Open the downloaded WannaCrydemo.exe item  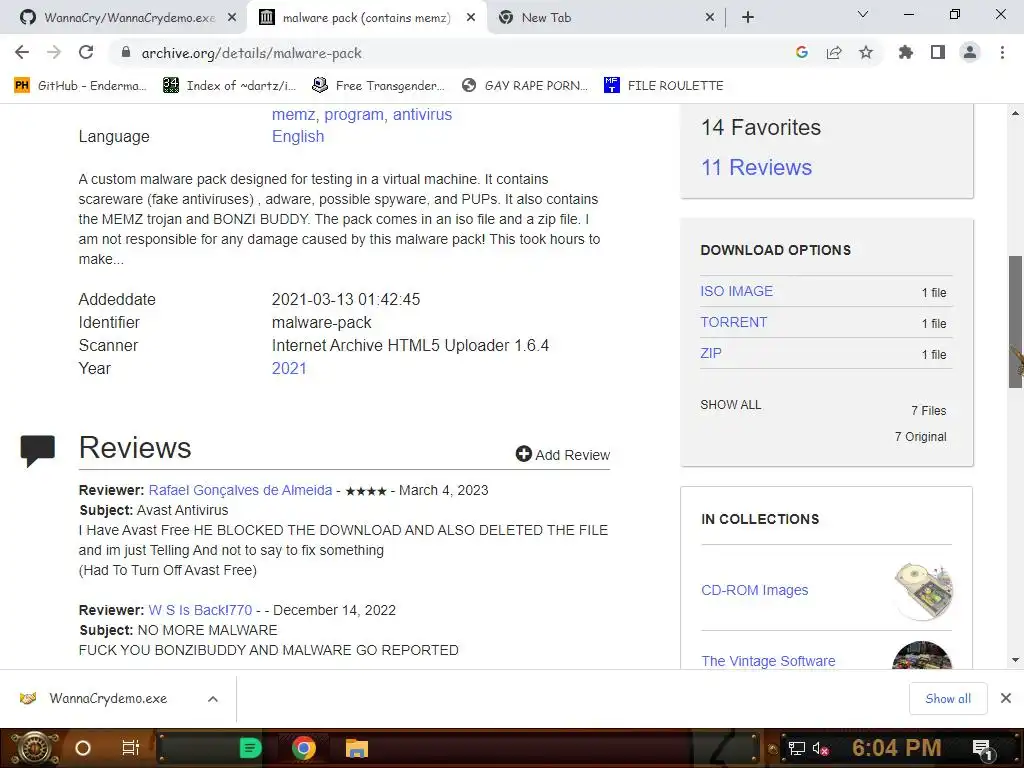click(x=108, y=698)
